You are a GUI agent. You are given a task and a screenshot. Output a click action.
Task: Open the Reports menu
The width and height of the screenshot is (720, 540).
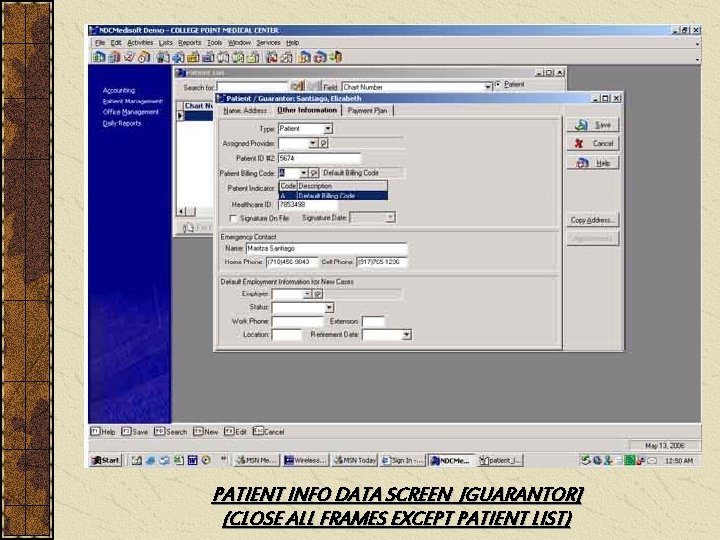click(190, 43)
